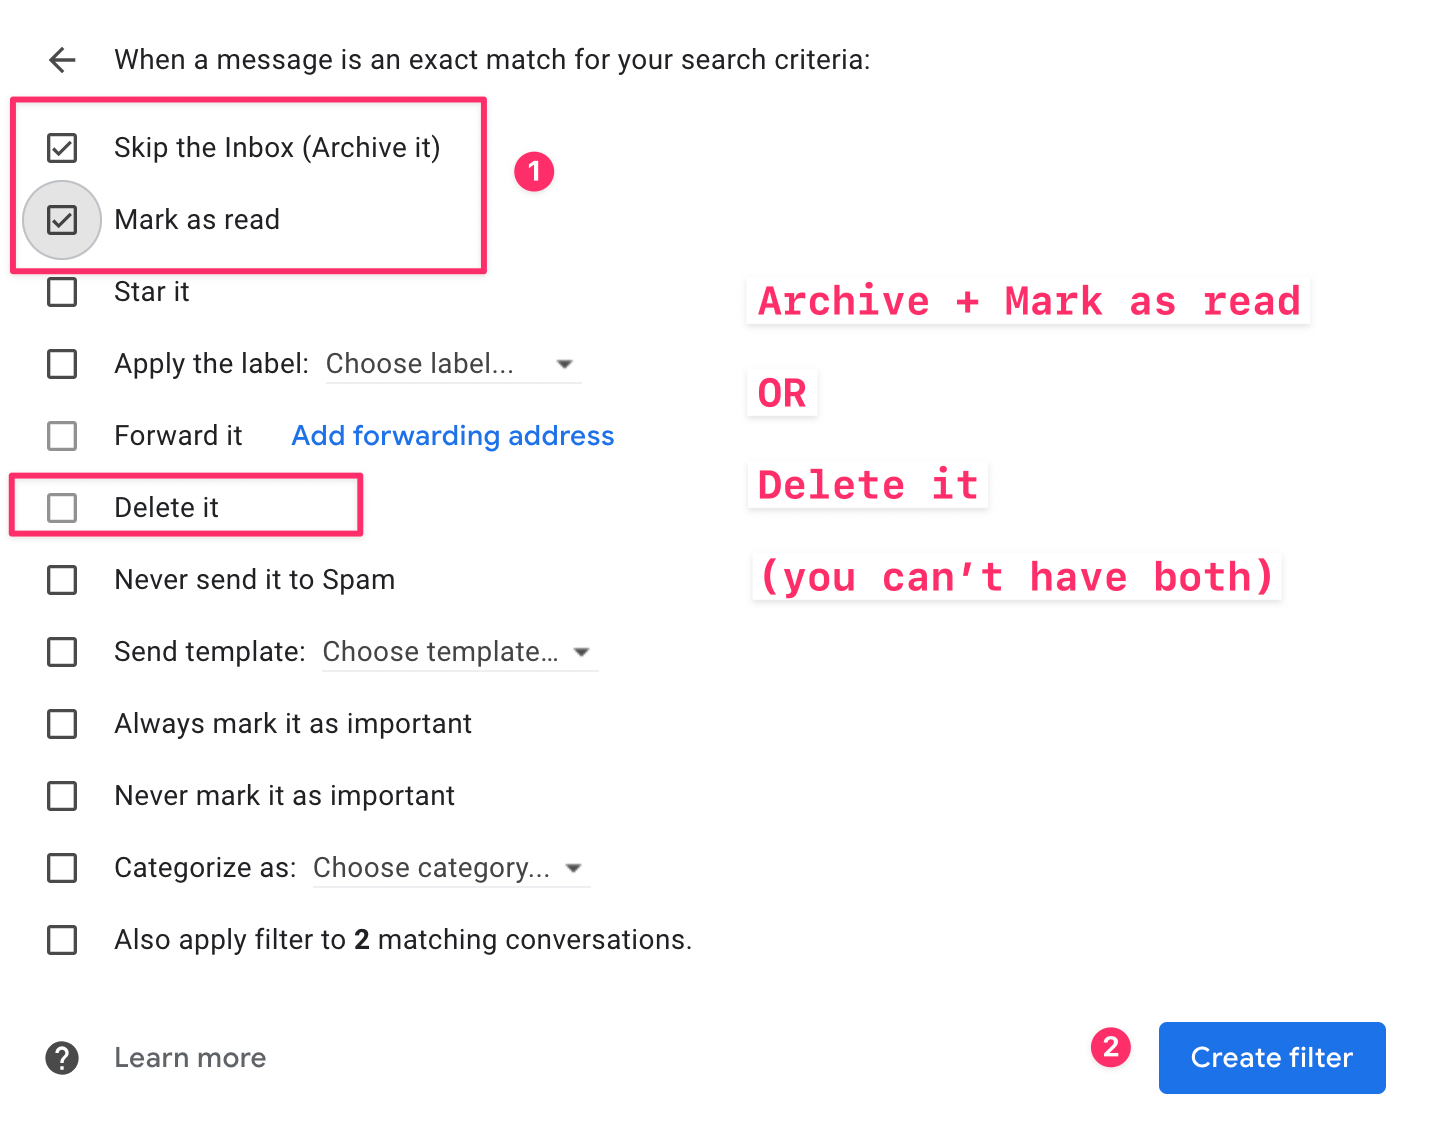Uncheck the Mark as read checkbox

tap(62, 220)
